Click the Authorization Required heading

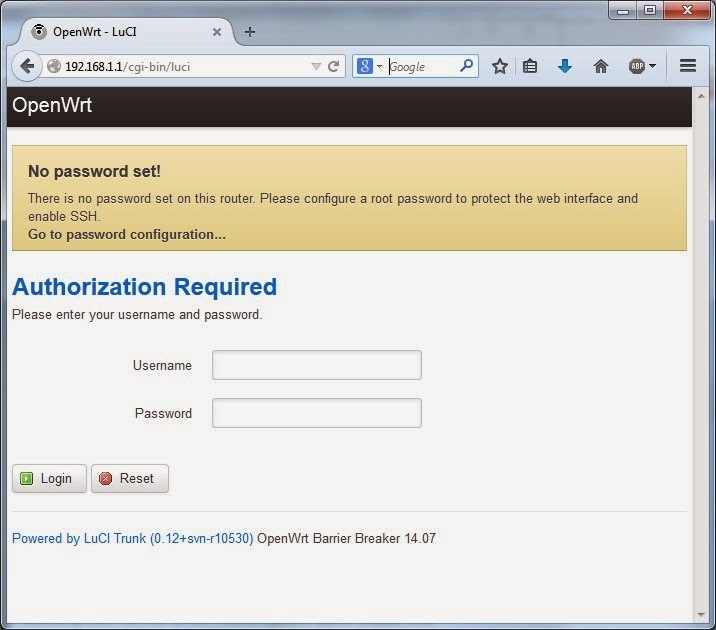(x=145, y=287)
